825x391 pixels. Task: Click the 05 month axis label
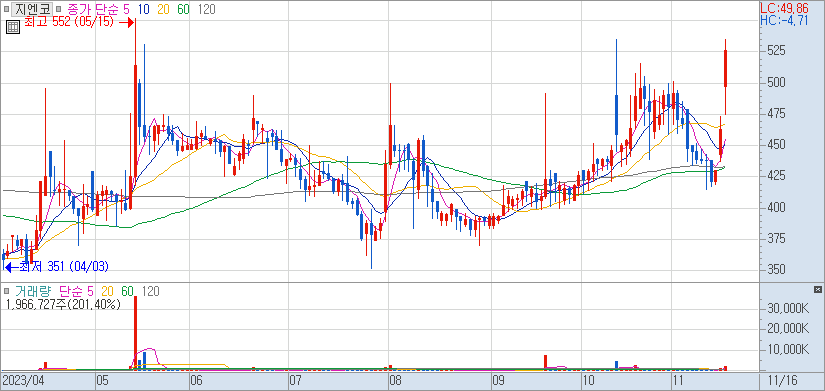point(103,380)
